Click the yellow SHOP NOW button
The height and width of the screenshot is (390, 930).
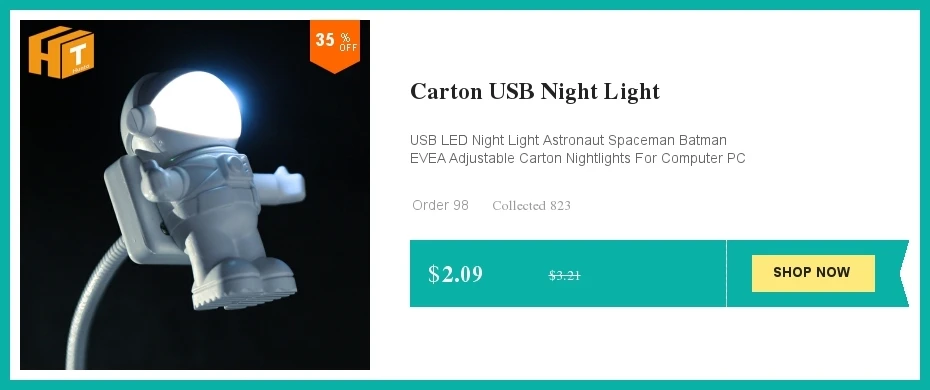click(813, 273)
